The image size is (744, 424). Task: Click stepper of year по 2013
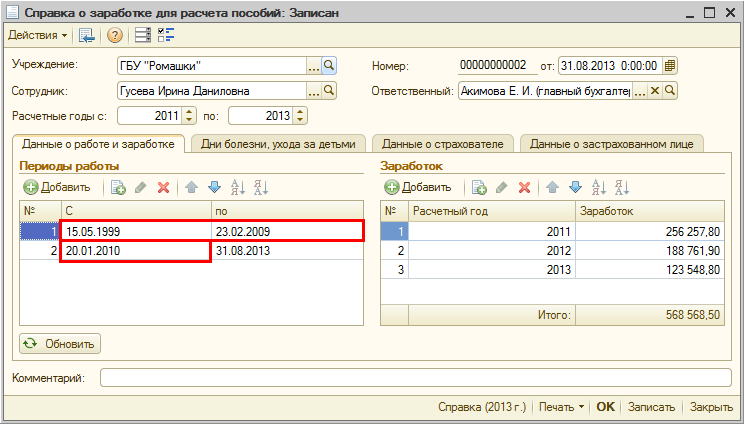(x=300, y=116)
